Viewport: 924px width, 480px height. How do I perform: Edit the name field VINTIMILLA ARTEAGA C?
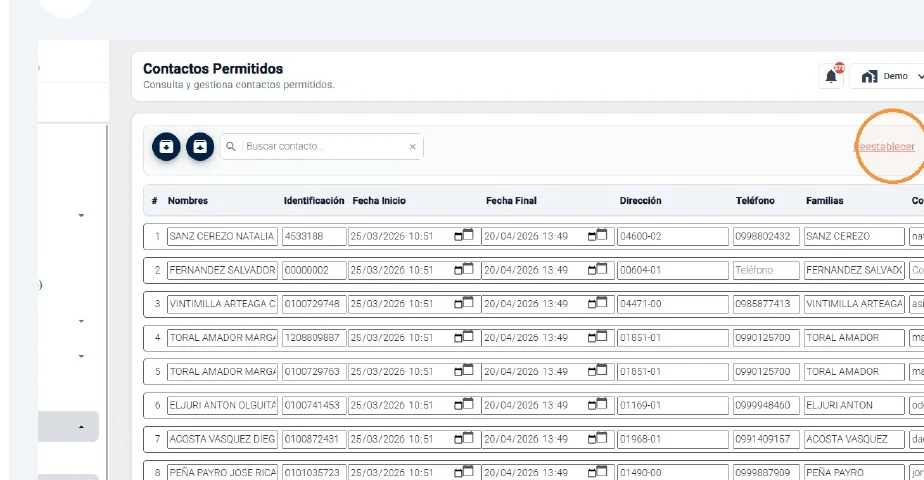(222, 304)
